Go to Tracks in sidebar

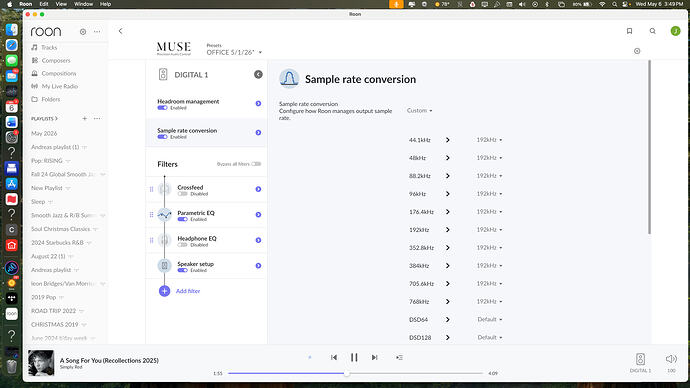click(49, 48)
